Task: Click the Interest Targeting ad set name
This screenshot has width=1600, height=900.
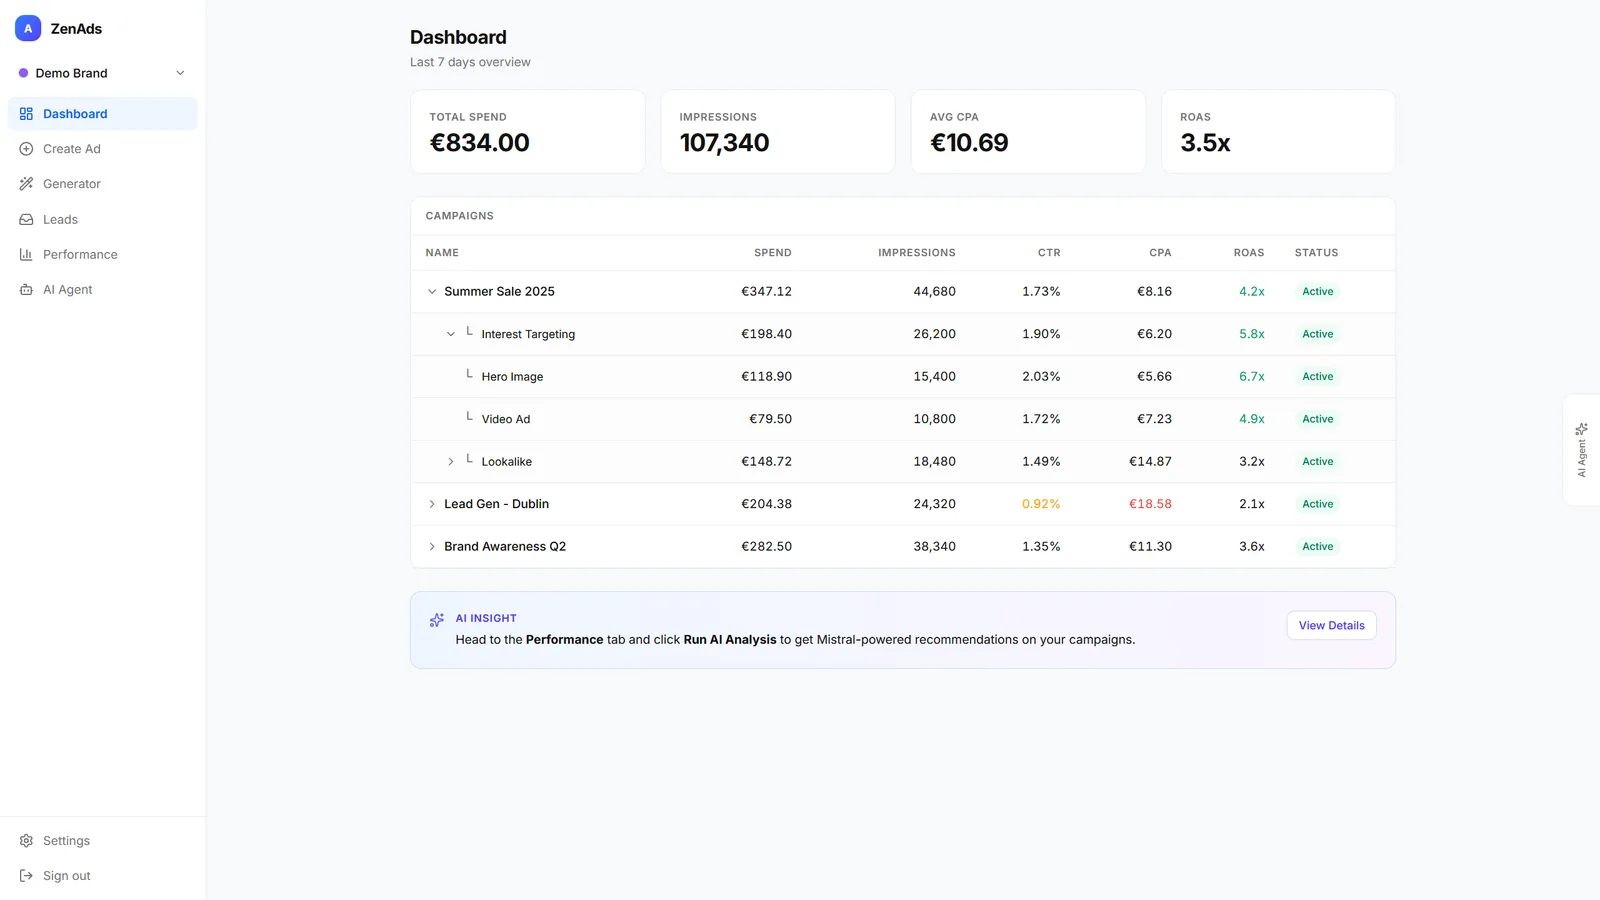Action: point(528,334)
